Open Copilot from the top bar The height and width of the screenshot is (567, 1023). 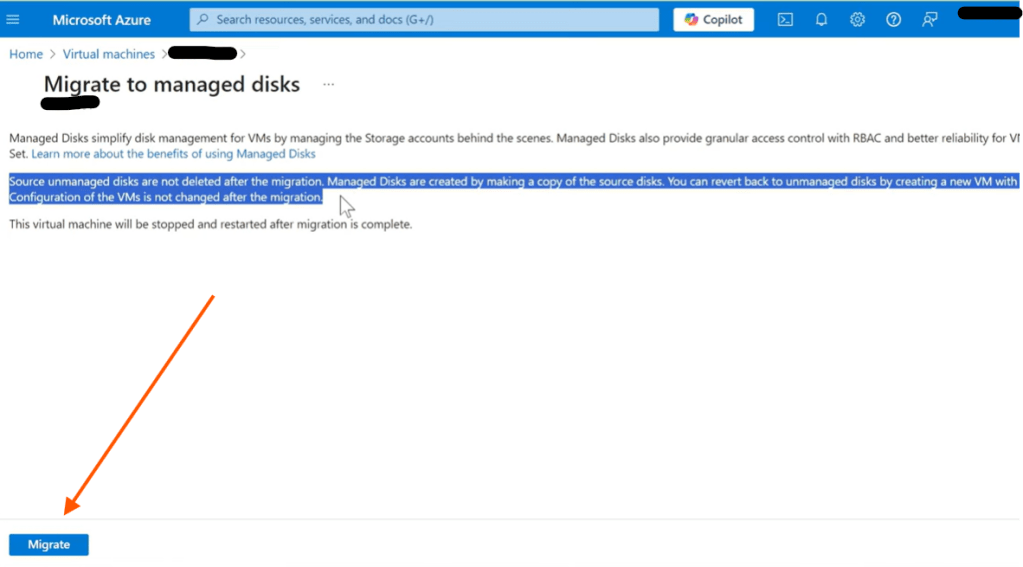coord(713,20)
